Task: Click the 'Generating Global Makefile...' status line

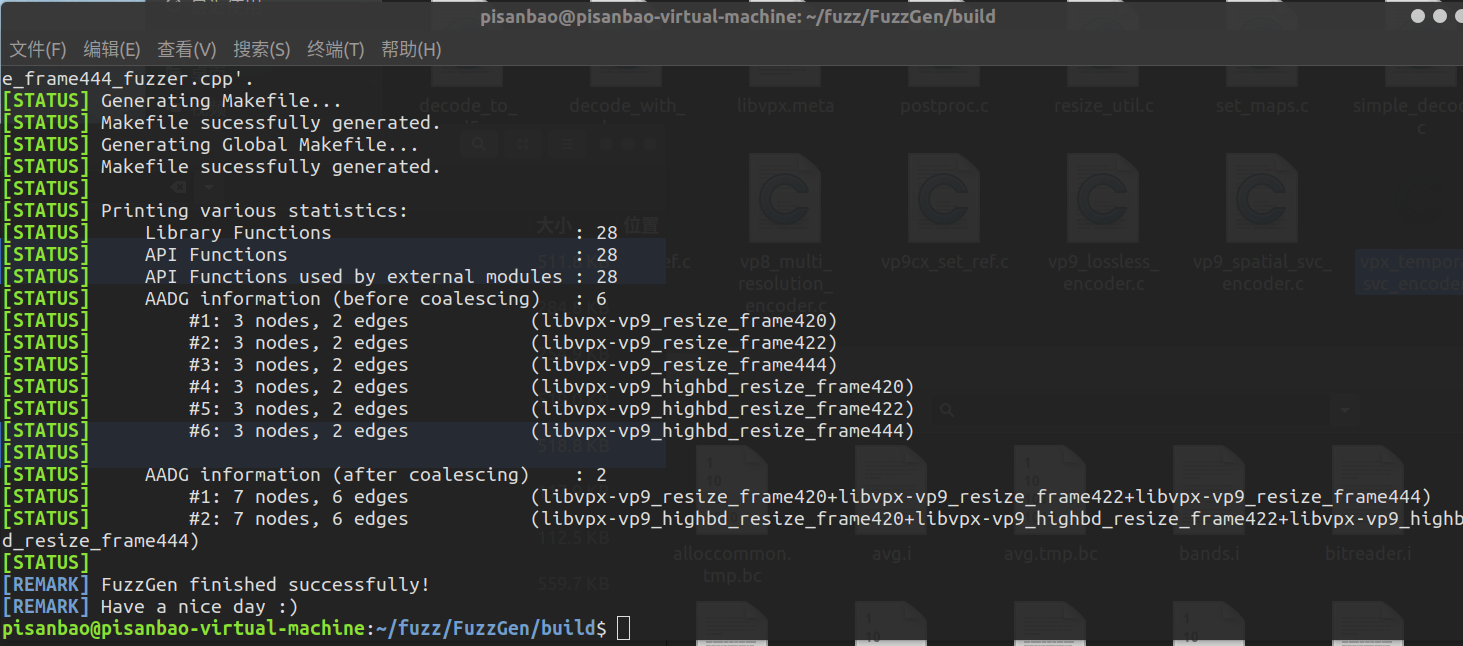Action: point(260,145)
